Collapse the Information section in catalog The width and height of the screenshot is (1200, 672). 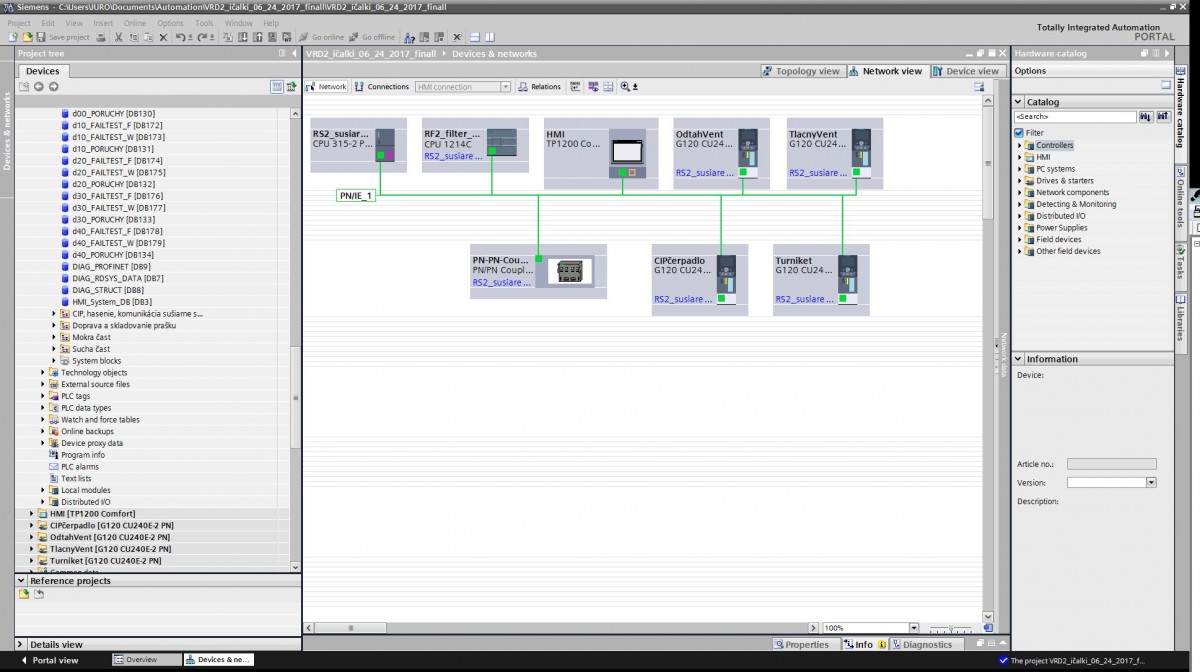pyautogui.click(x=1019, y=359)
